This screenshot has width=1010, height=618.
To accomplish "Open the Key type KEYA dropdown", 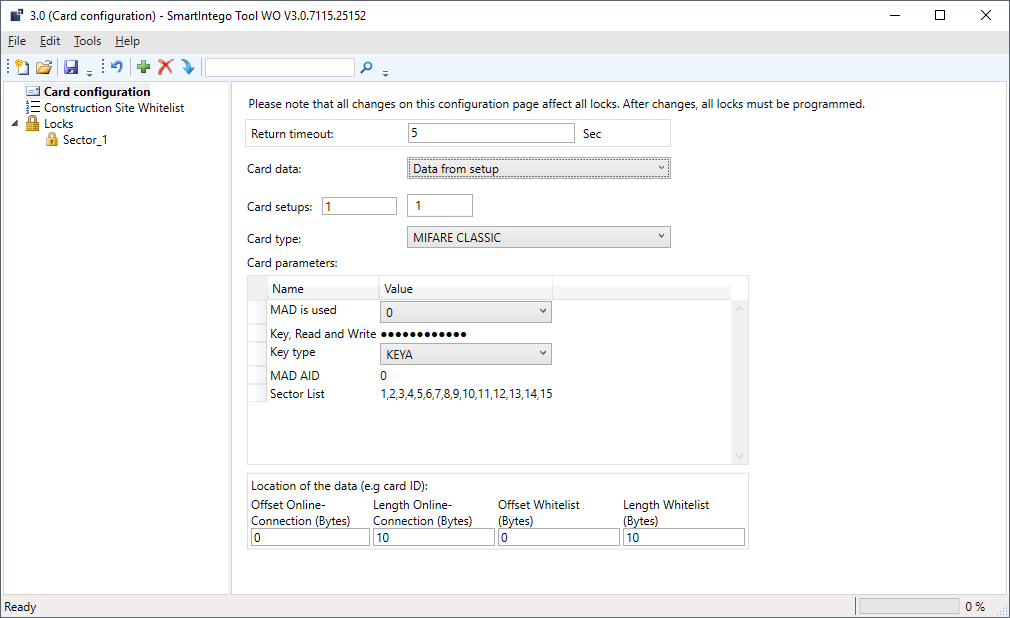I will (466, 354).
